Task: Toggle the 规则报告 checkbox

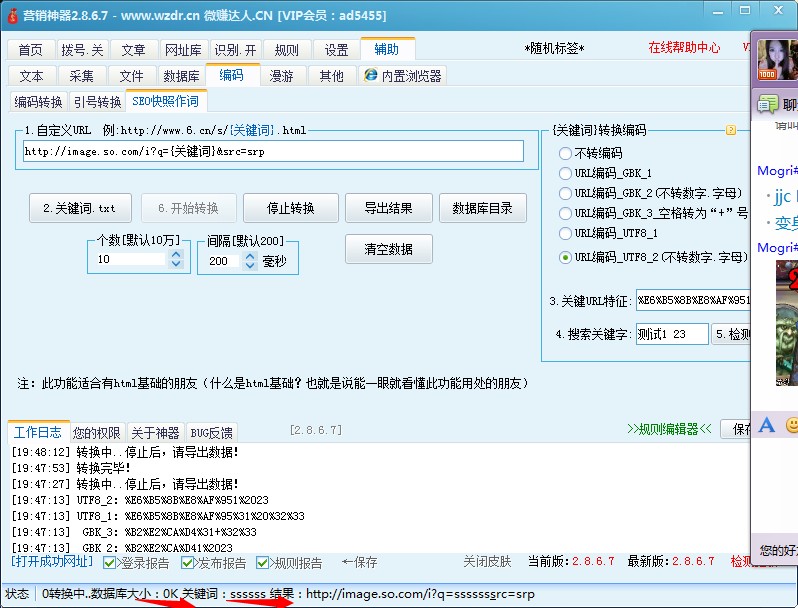Action: pyautogui.click(x=262, y=563)
